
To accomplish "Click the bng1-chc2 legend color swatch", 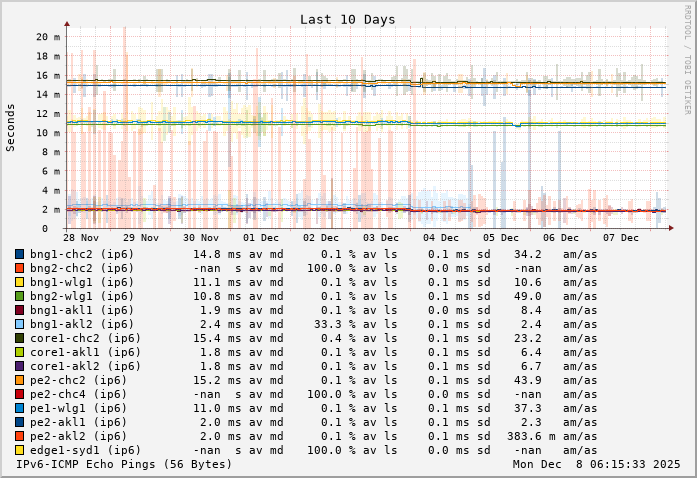I will tap(19, 254).
